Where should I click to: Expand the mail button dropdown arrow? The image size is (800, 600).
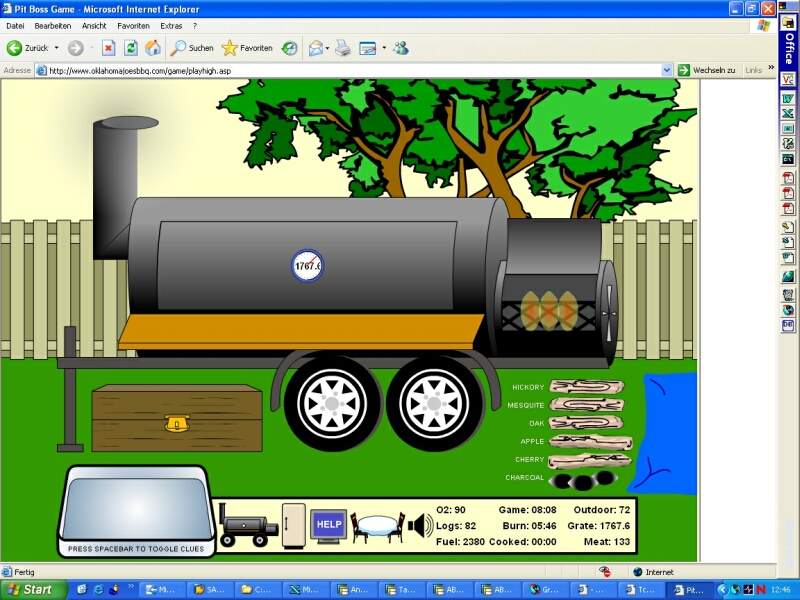[327, 48]
